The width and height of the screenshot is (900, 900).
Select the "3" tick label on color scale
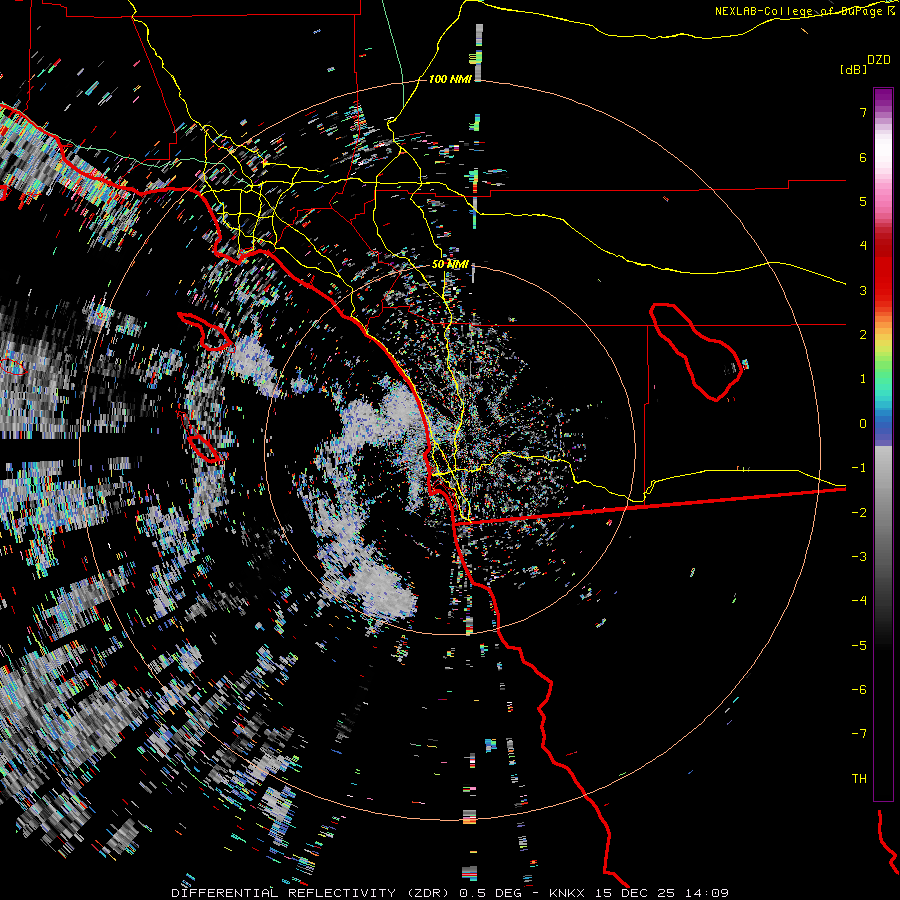point(863,290)
